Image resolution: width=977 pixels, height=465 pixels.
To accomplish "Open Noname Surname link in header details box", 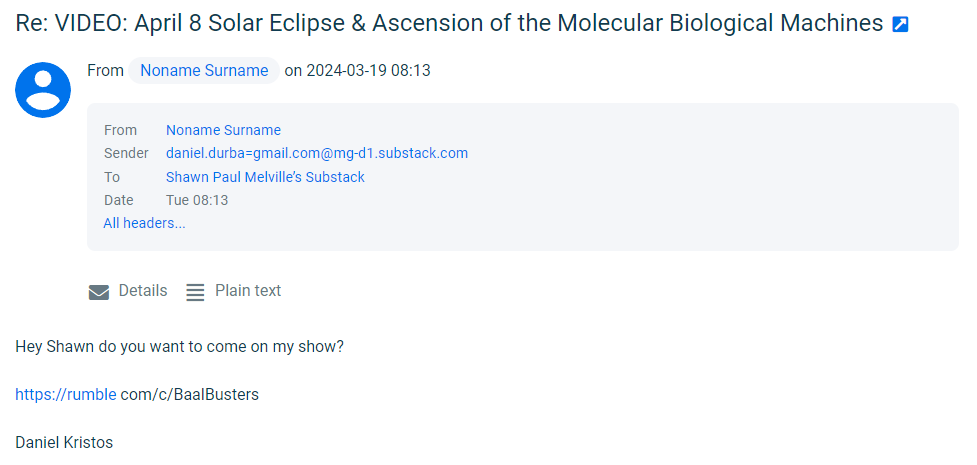I will pyautogui.click(x=223, y=130).
